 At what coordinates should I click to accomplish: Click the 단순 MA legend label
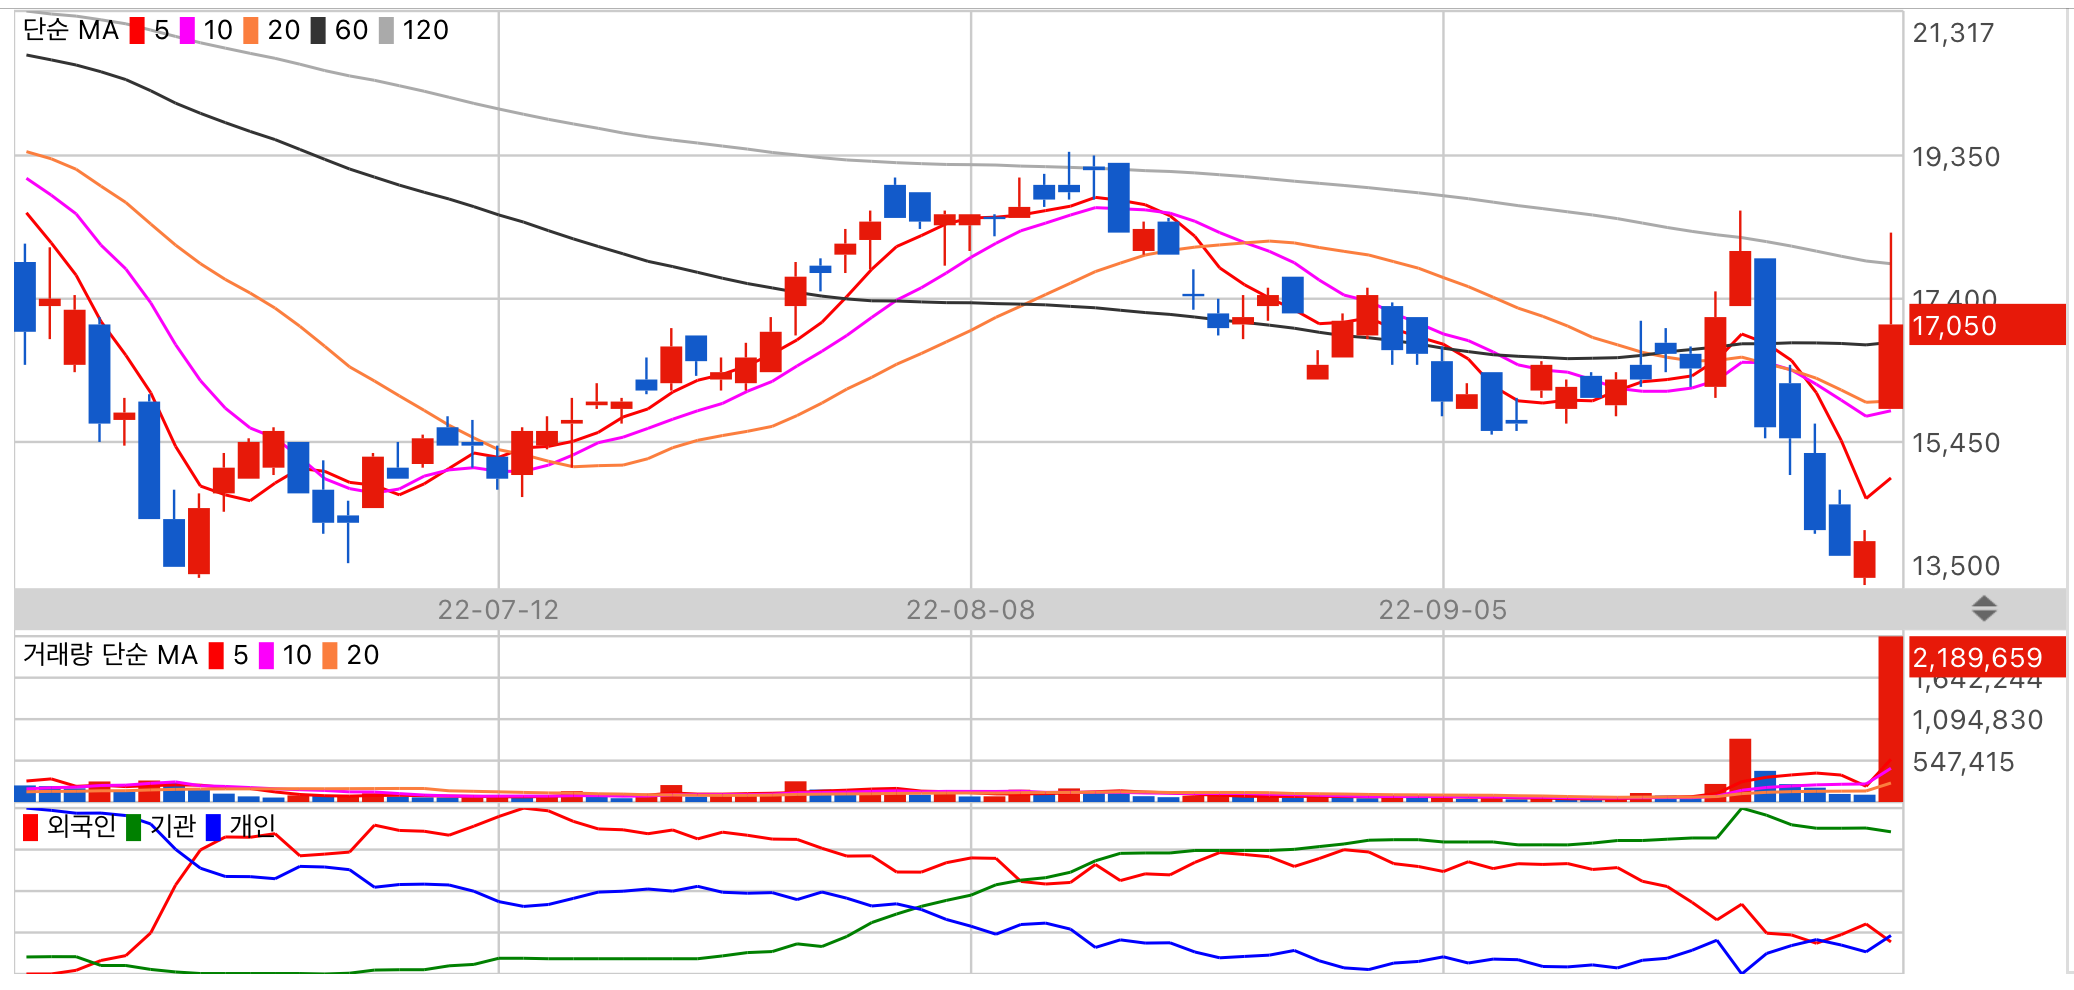pyautogui.click(x=71, y=31)
